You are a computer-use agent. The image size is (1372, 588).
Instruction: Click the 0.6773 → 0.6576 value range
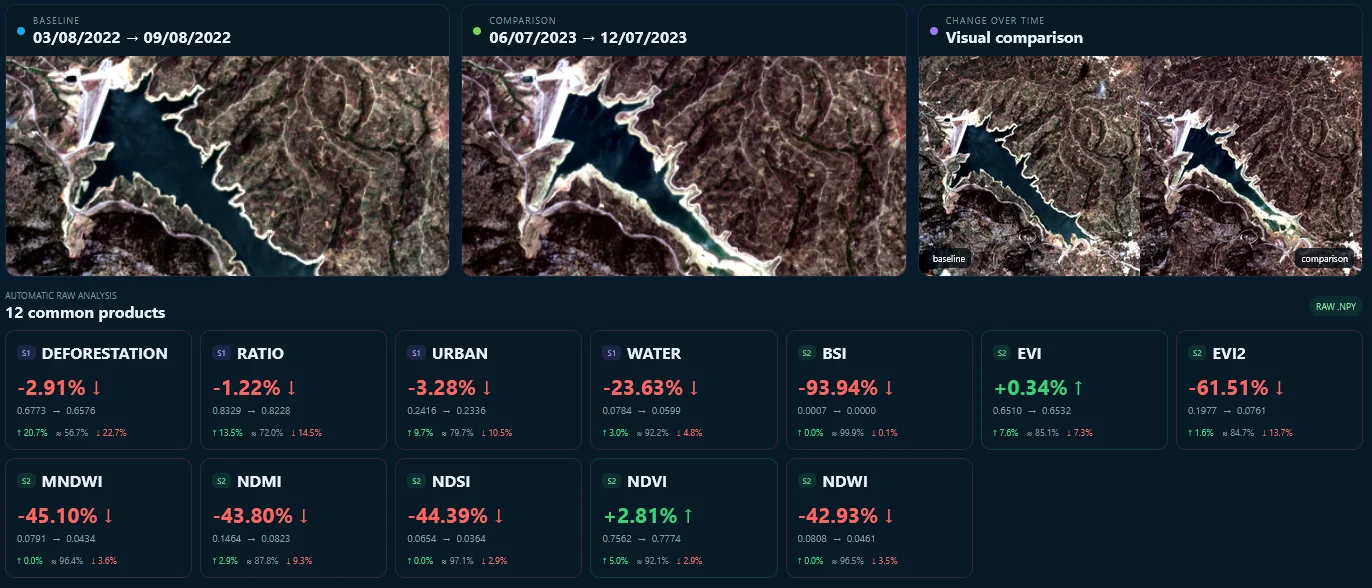54,411
